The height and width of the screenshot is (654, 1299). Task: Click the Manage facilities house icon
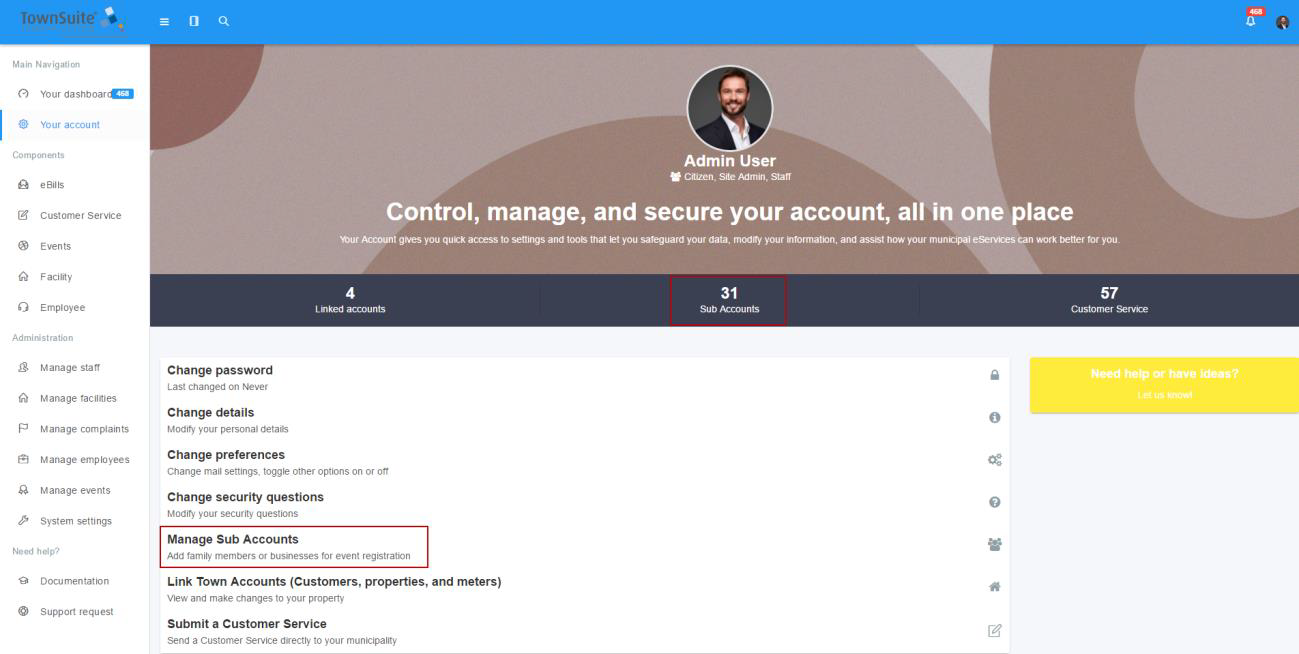point(23,398)
